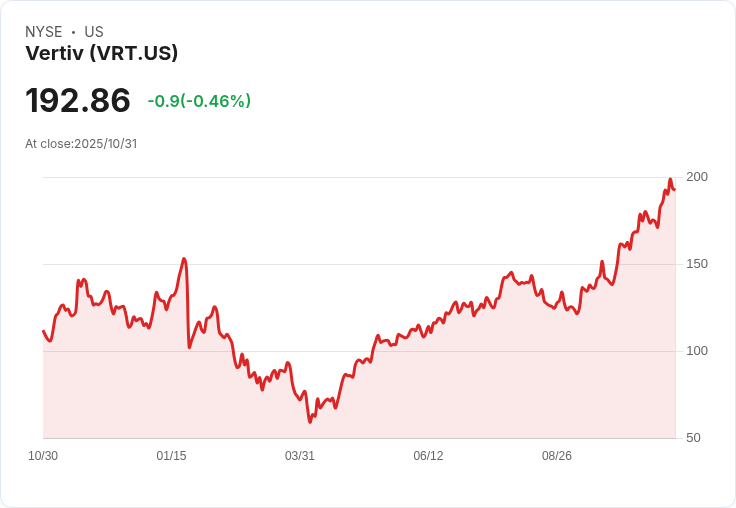Click the NYSE exchange label
The image size is (736, 508).
[x=44, y=32]
